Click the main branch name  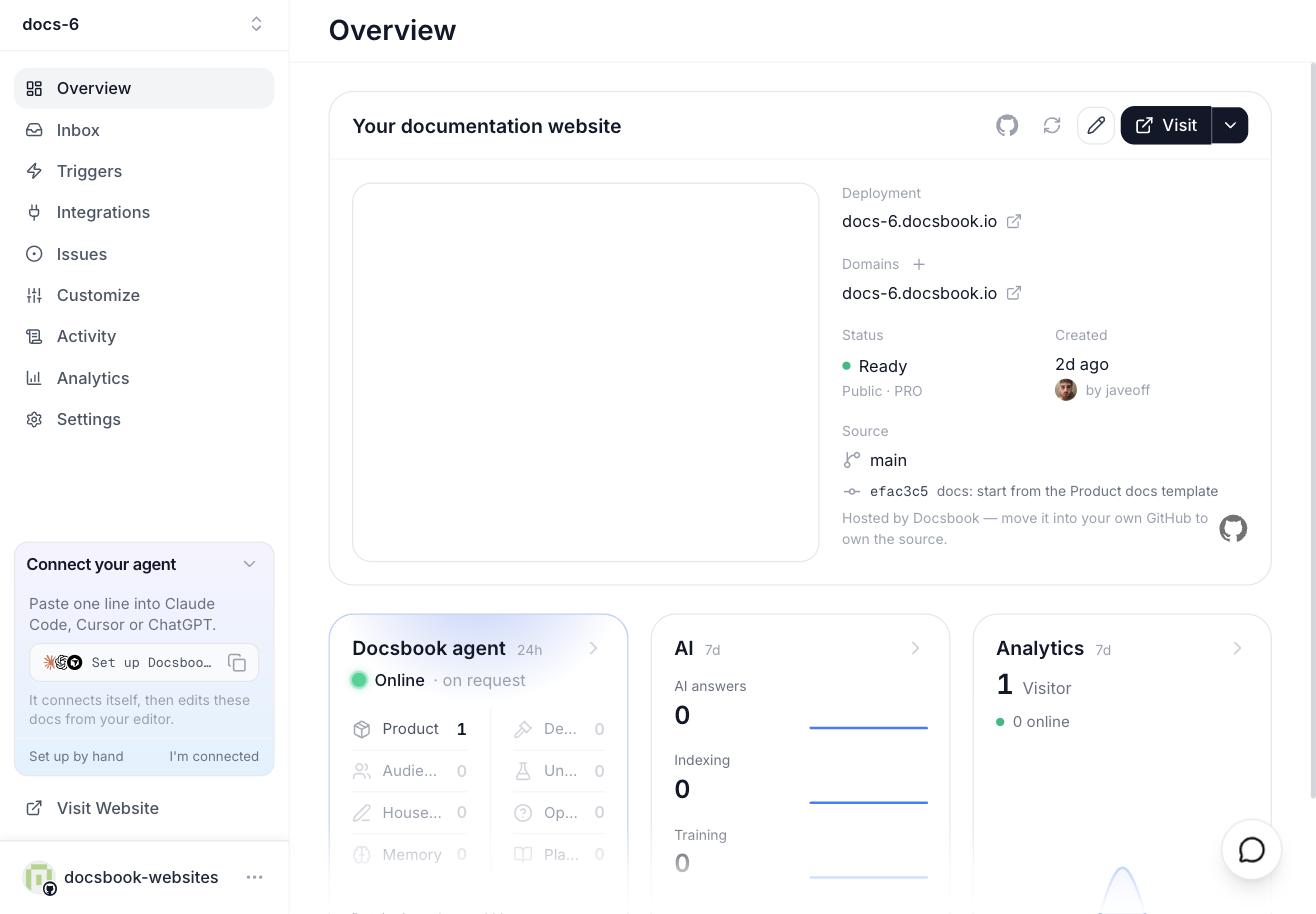click(888, 460)
